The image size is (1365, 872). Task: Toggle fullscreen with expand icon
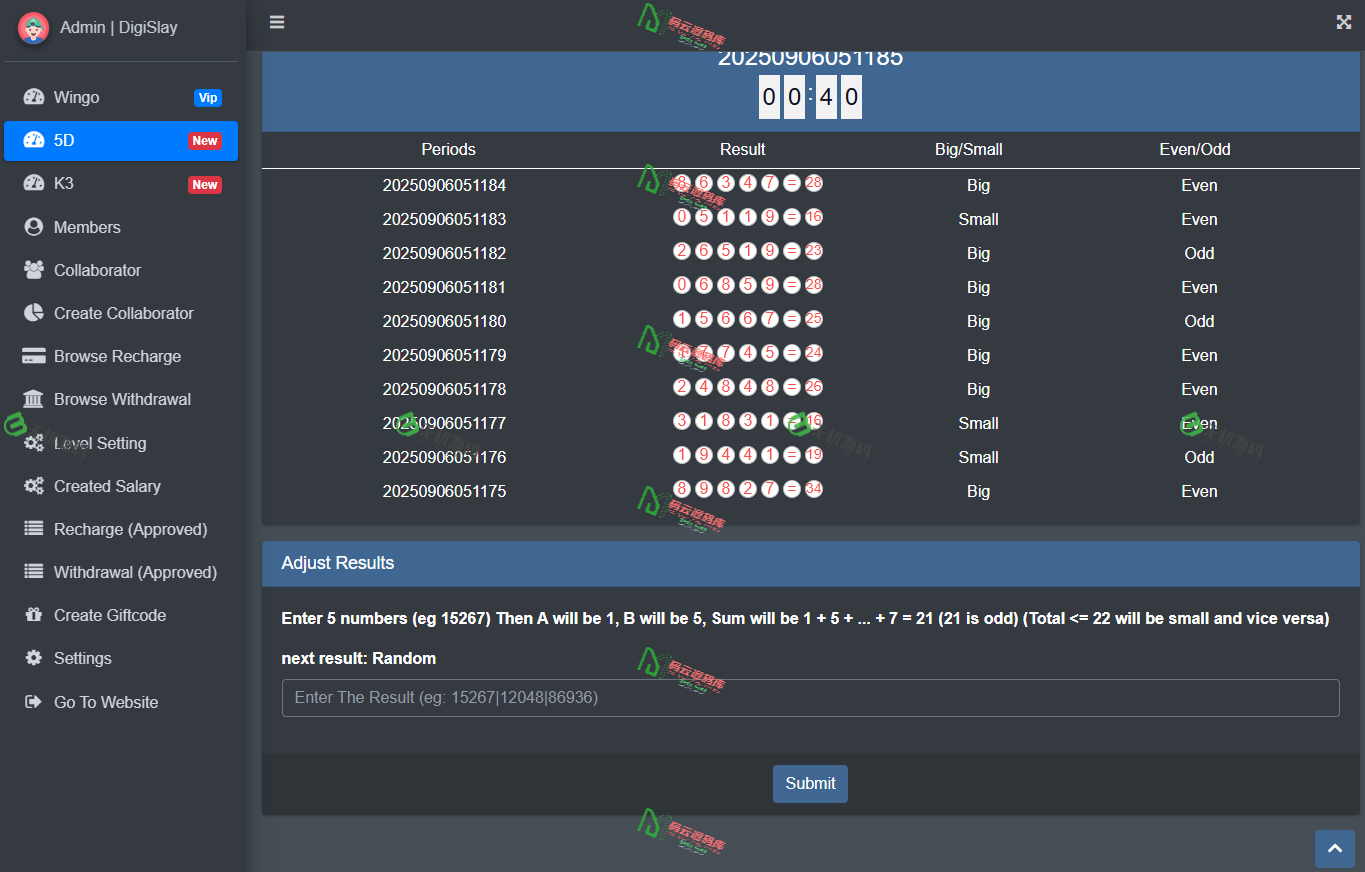(x=1343, y=22)
